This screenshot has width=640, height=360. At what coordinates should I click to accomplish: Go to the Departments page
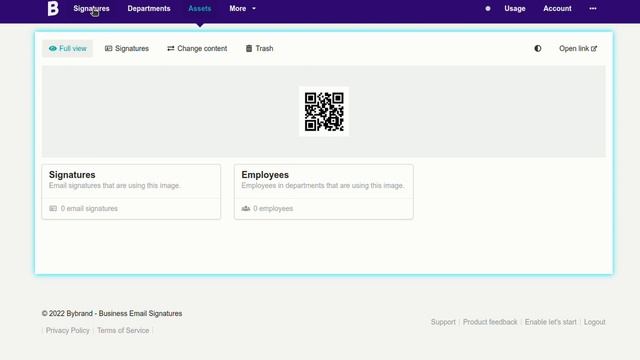coord(149,9)
